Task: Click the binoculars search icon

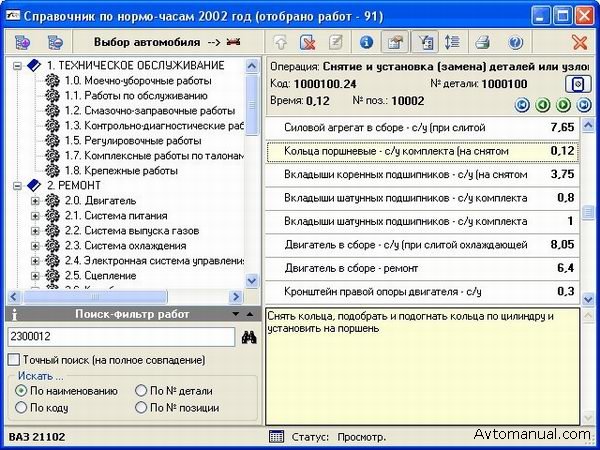Action: (249, 337)
